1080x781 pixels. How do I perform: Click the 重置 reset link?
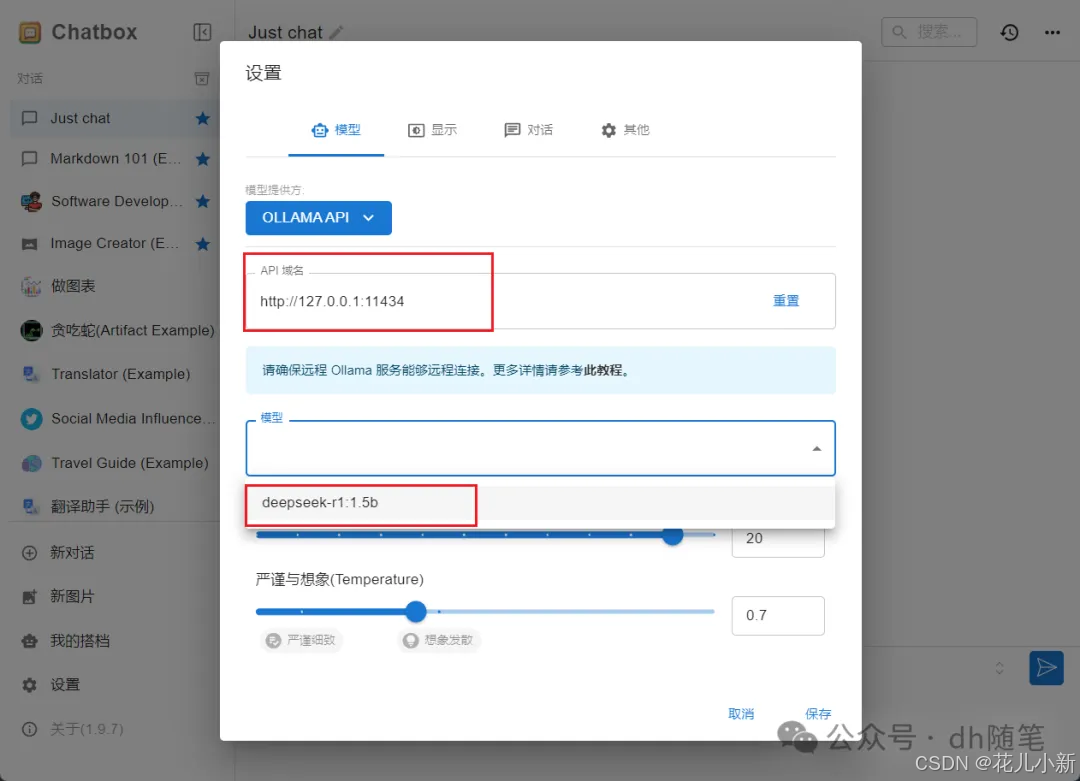(x=785, y=301)
